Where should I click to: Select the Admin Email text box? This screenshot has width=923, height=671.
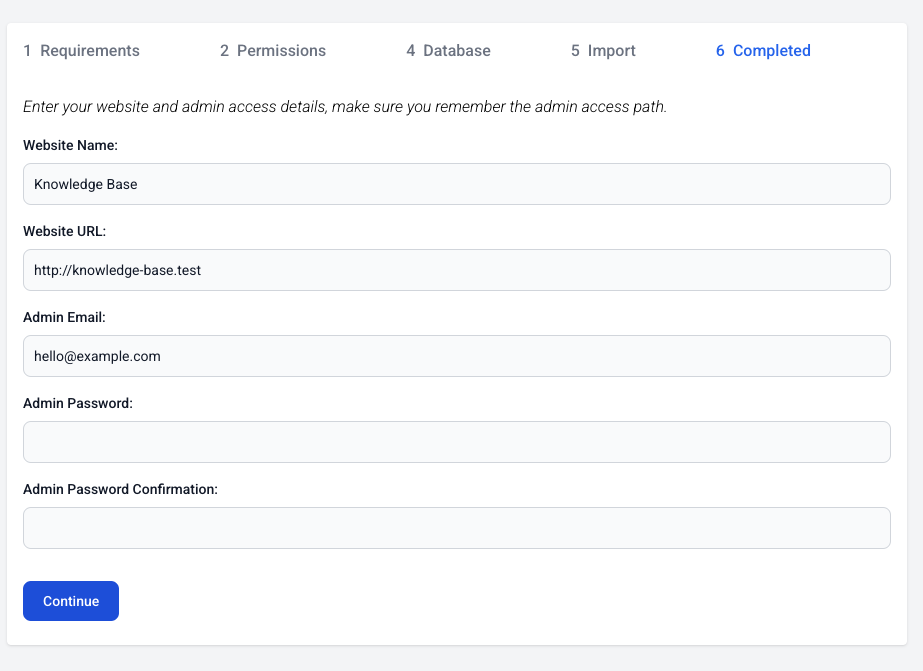[457, 356]
